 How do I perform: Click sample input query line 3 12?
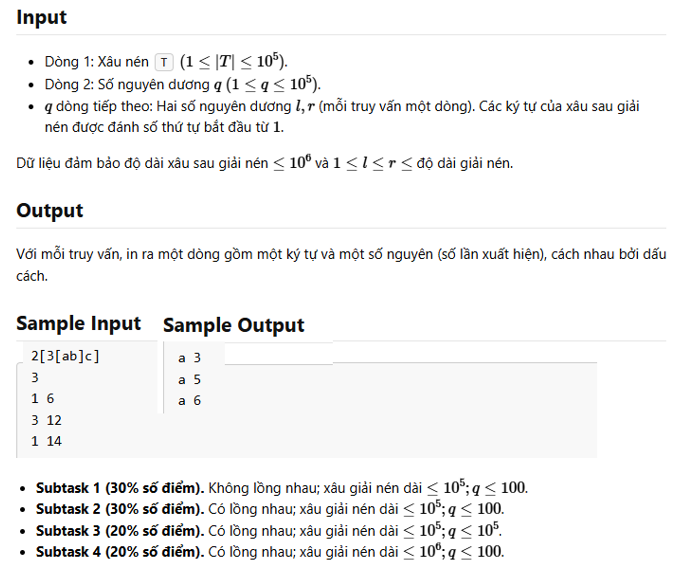(x=46, y=420)
